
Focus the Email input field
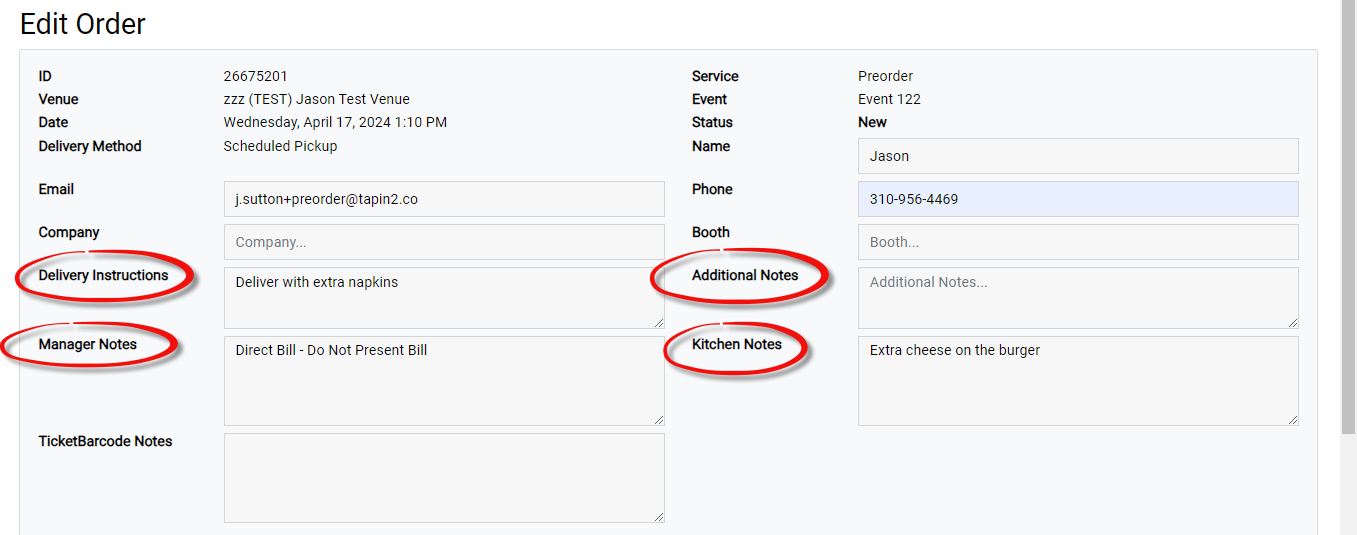pyautogui.click(x=444, y=199)
